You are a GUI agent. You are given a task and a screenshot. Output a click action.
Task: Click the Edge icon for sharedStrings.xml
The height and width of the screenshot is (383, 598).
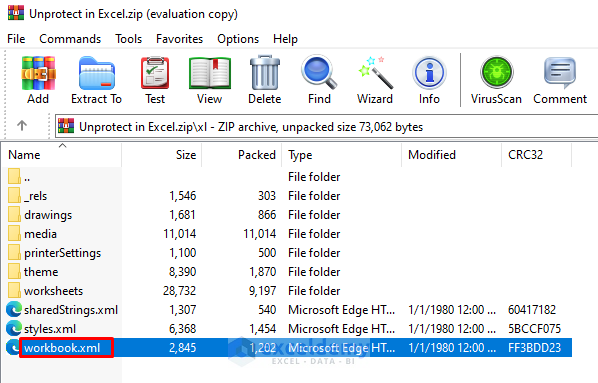[x=14, y=309]
